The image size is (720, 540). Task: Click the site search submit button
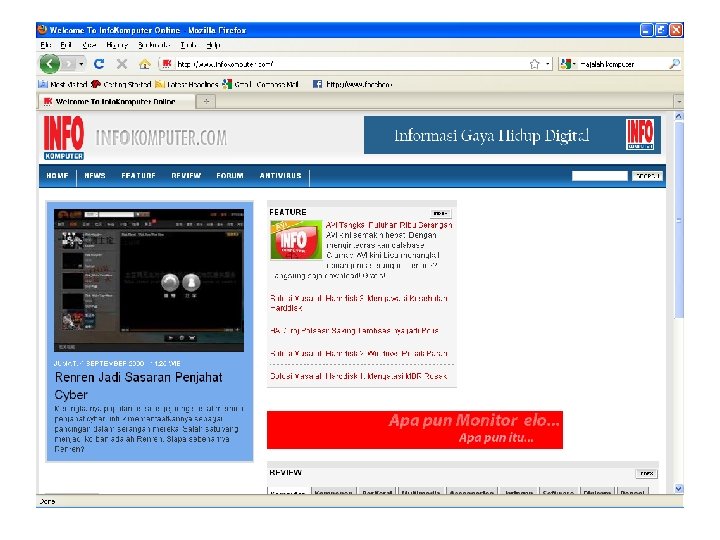tap(647, 176)
